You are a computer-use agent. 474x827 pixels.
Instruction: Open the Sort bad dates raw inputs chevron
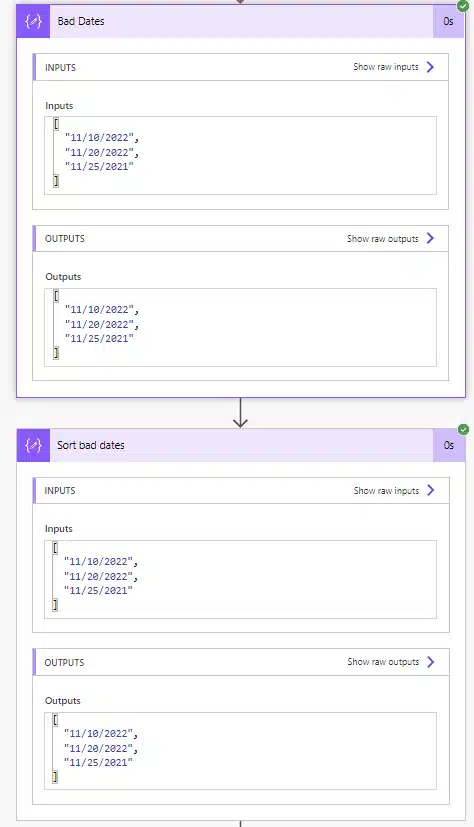coord(431,491)
